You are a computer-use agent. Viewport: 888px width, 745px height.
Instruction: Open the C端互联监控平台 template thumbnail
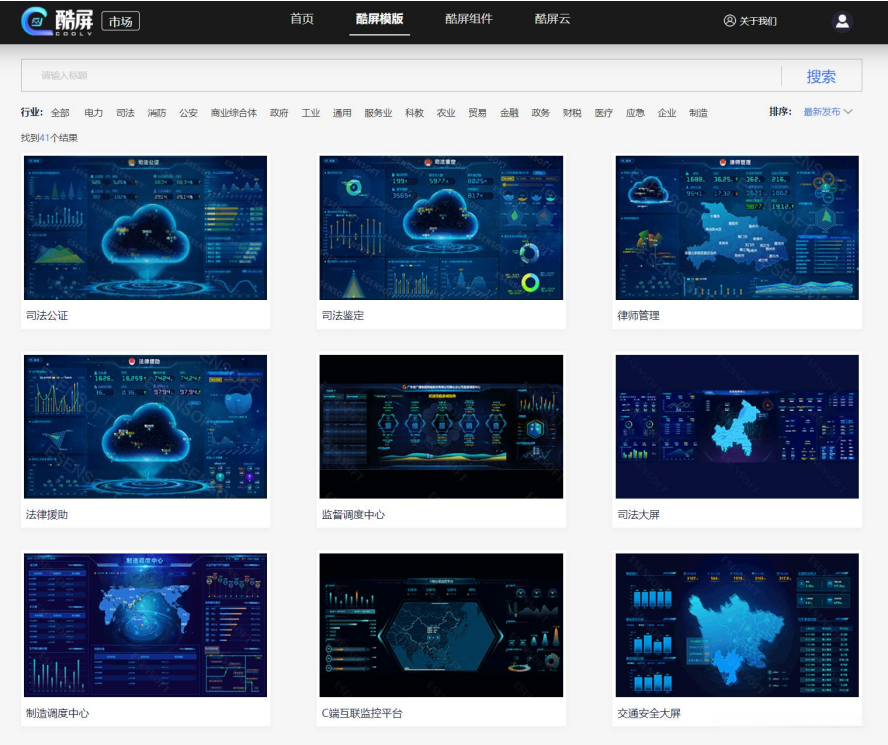pos(441,625)
